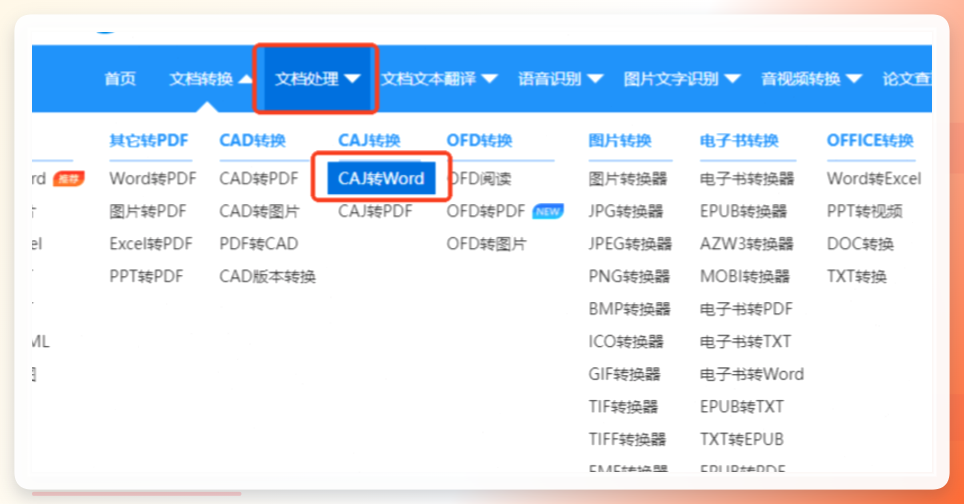
Task: Choose 电子书转PDF
Action: coord(746,309)
